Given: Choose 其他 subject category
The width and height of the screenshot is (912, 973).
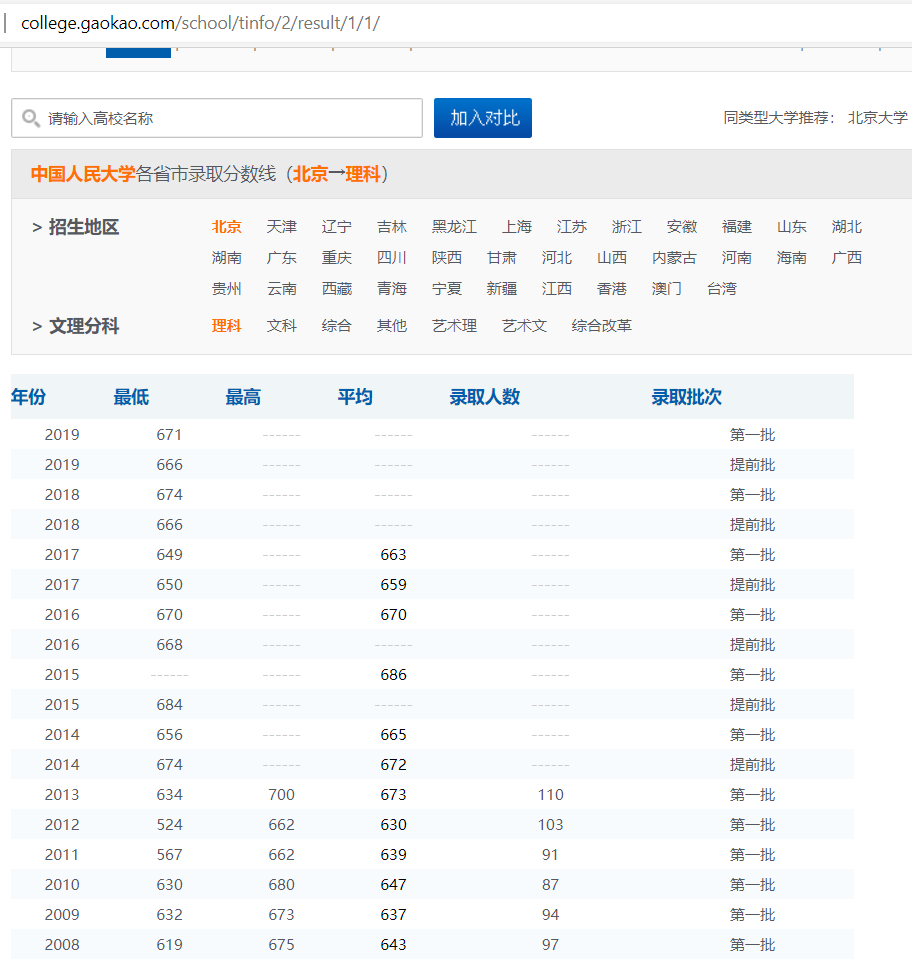Looking at the screenshot, I should pos(392,326).
